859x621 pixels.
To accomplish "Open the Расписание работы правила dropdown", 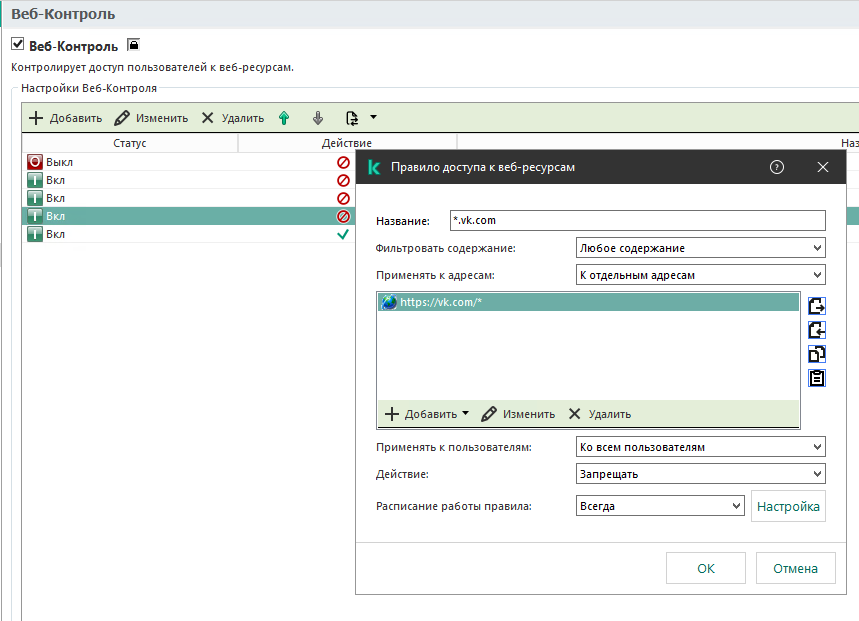I will coord(660,506).
